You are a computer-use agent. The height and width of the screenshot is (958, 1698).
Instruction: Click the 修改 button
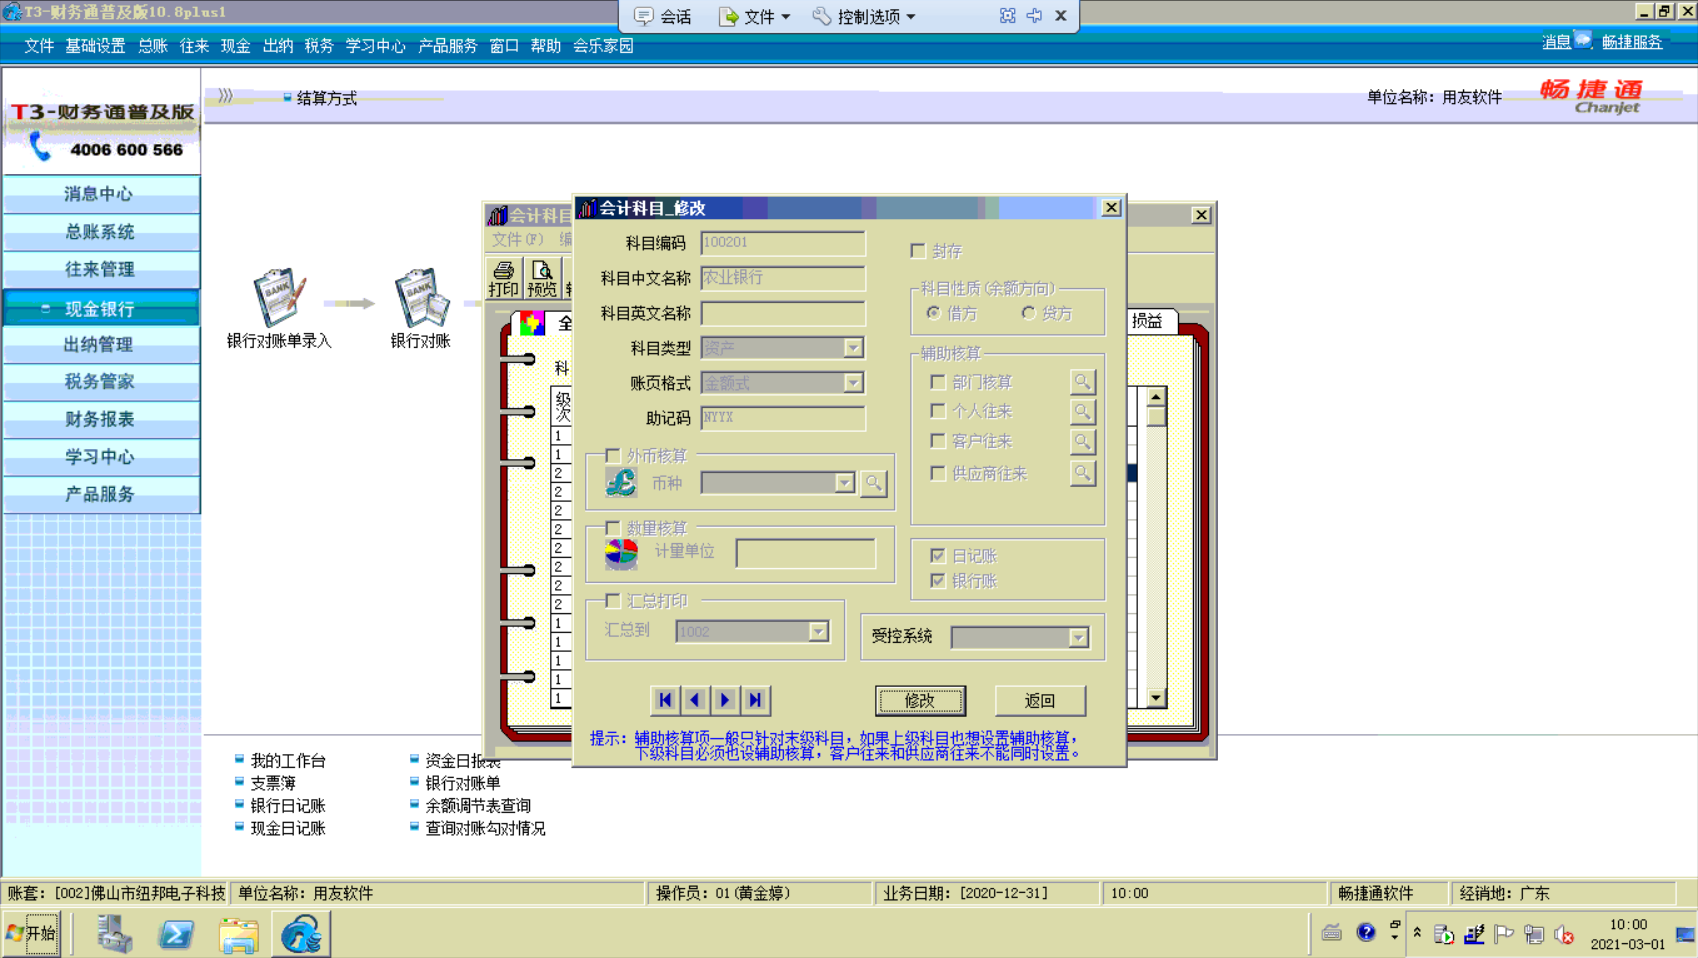pyautogui.click(x=920, y=700)
